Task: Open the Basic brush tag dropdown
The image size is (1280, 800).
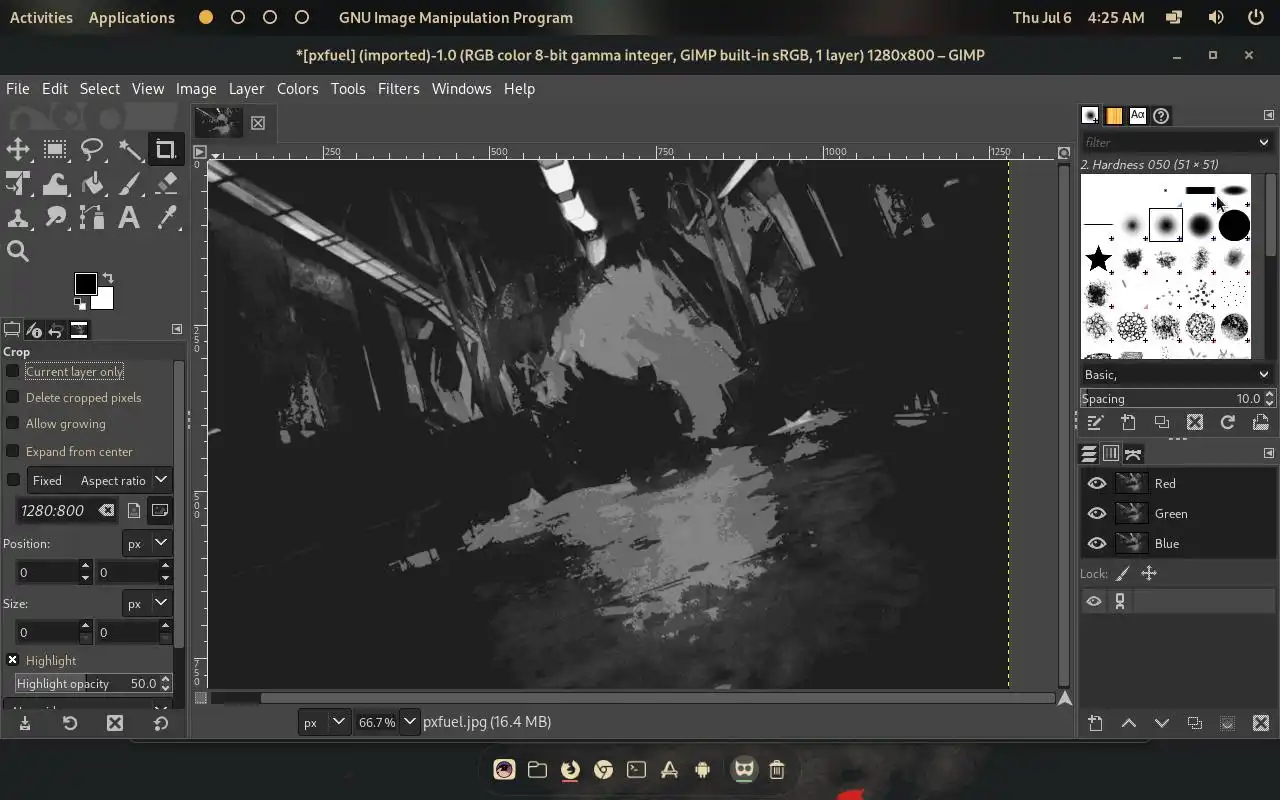Action: click(x=1264, y=374)
